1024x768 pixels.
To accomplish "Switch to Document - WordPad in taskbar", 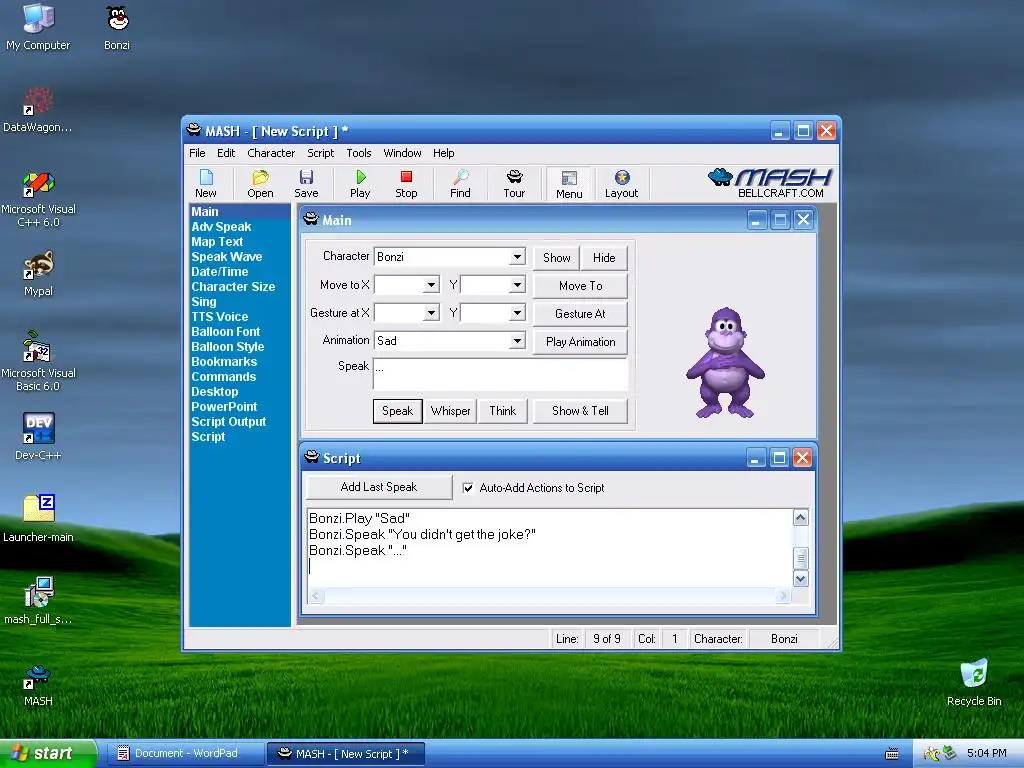I will pos(185,754).
